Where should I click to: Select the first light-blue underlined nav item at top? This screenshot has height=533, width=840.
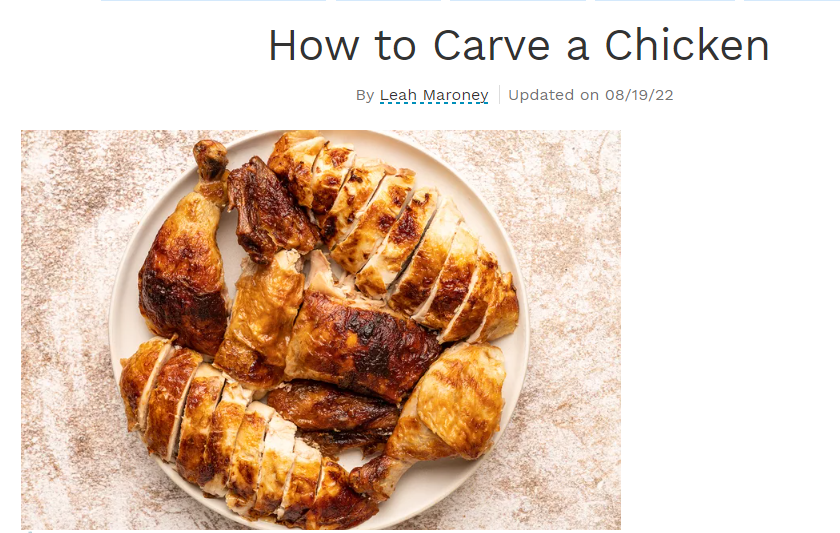[x=213, y=1]
